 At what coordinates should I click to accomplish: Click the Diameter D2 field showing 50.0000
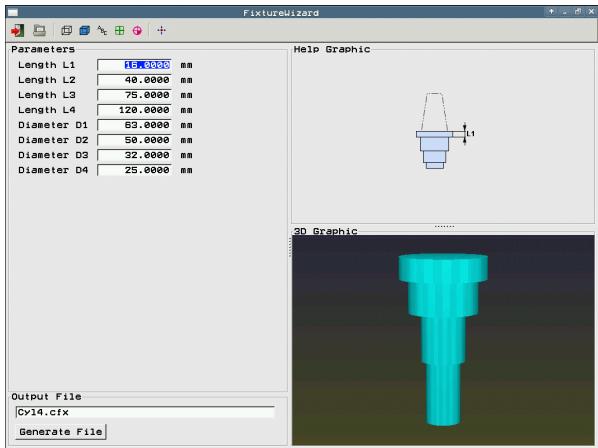(x=134, y=140)
